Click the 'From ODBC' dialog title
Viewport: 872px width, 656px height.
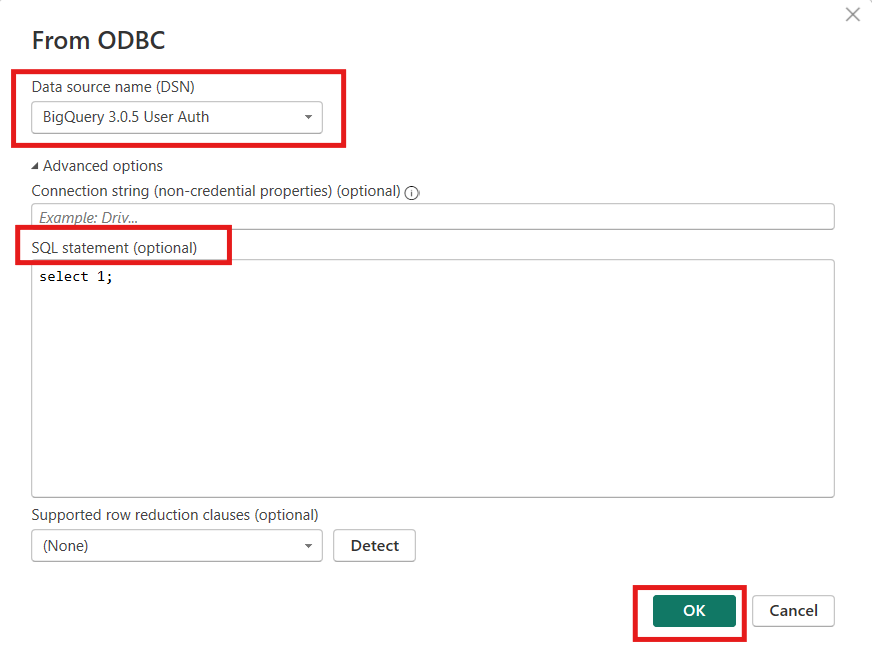pyautogui.click(x=98, y=41)
